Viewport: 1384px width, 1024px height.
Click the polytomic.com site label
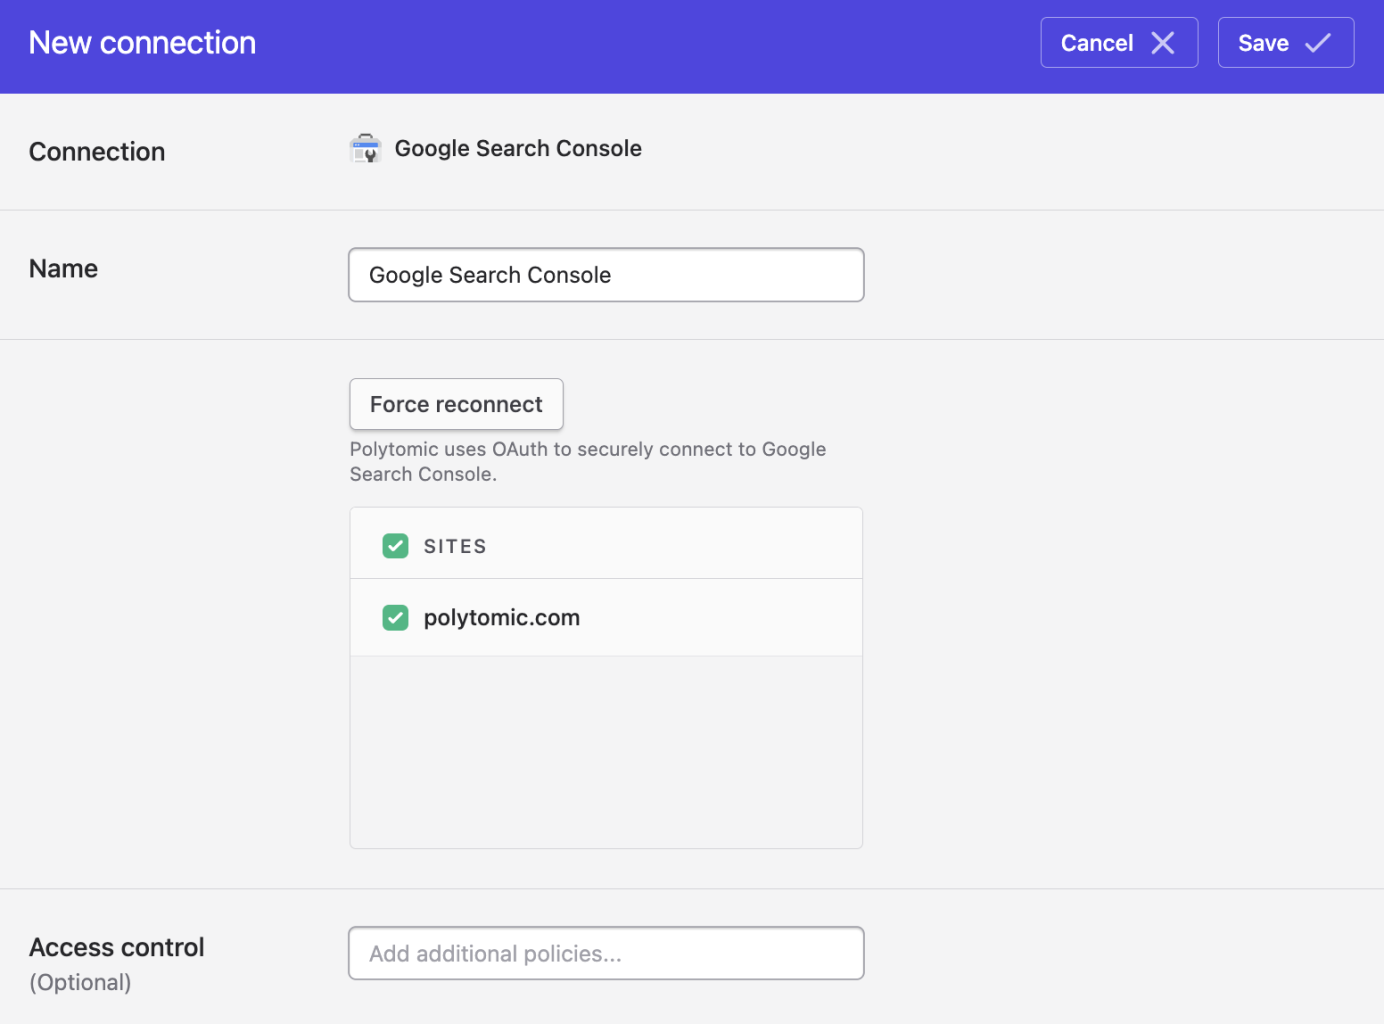point(502,618)
